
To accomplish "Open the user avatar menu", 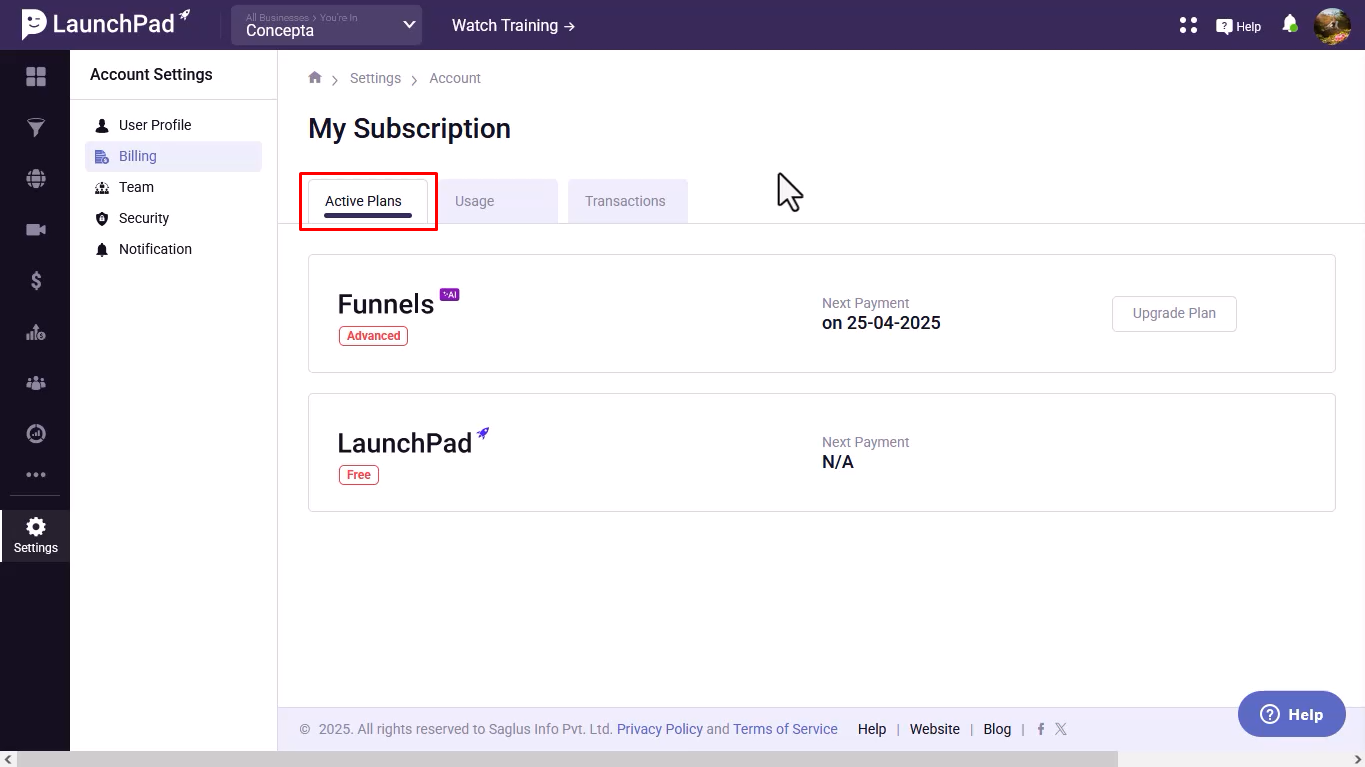I will pyautogui.click(x=1332, y=26).
